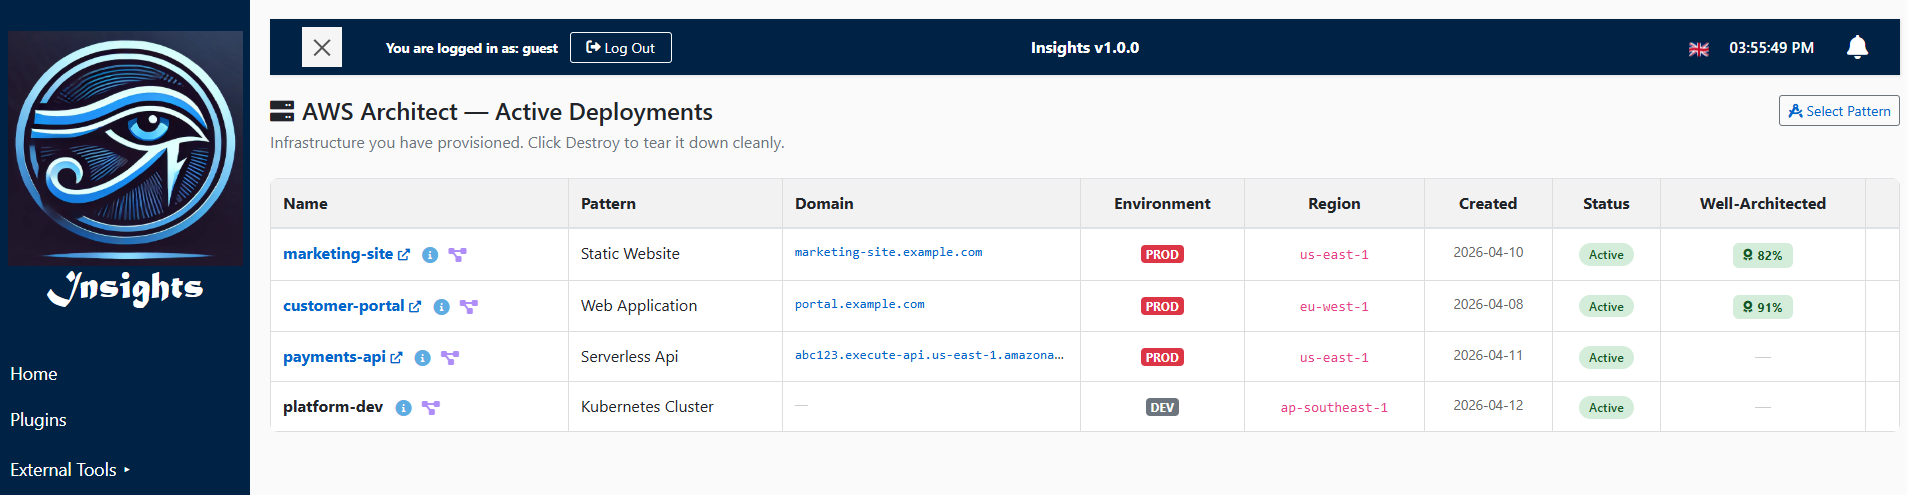Click the info icon next to platform-dev
Image resolution: width=1908 pixels, height=495 pixels.
point(403,408)
